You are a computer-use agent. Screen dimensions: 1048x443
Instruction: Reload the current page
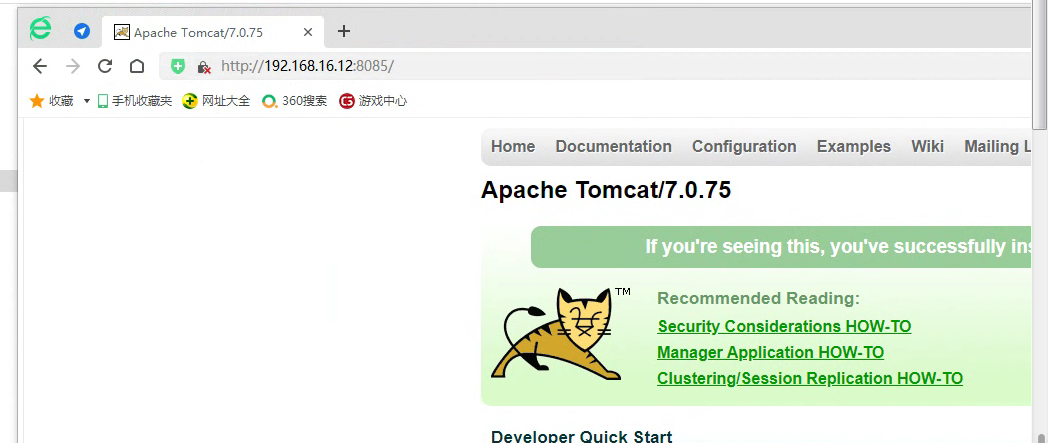[105, 65]
